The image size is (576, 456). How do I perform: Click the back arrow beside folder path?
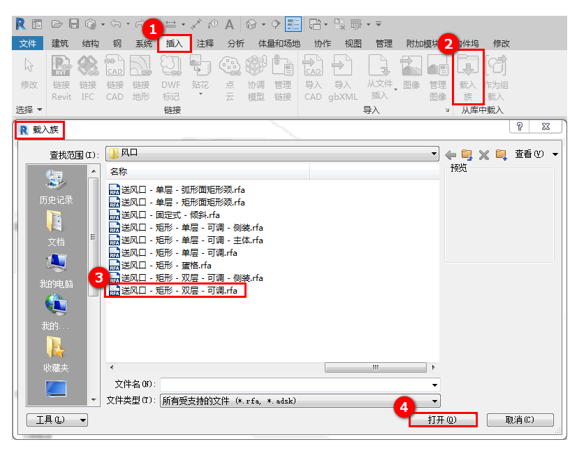450,155
